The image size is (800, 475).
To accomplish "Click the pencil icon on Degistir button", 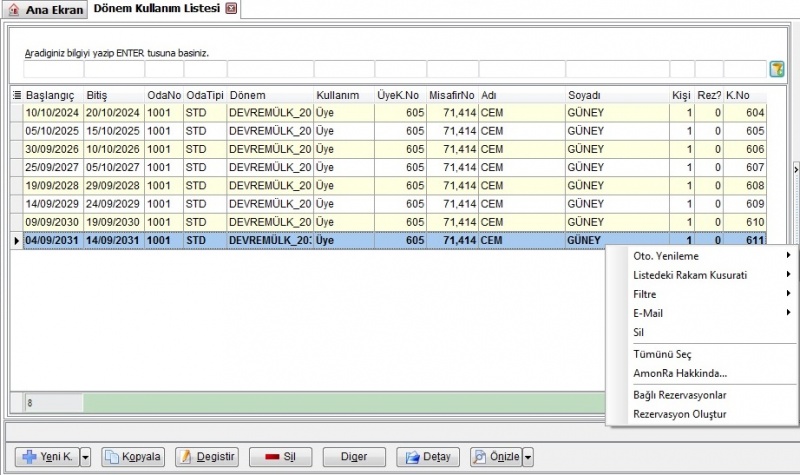I will click(x=186, y=457).
